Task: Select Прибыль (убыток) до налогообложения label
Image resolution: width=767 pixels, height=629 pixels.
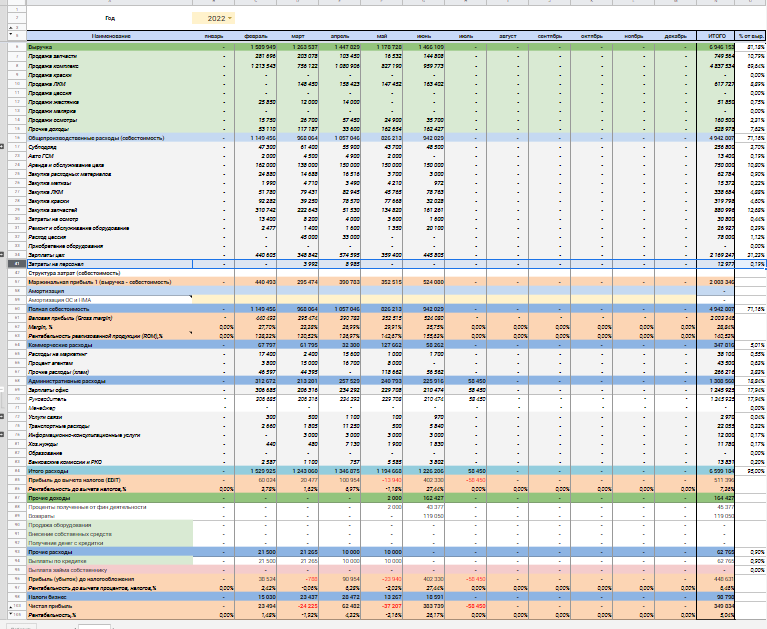Action: pos(110,579)
